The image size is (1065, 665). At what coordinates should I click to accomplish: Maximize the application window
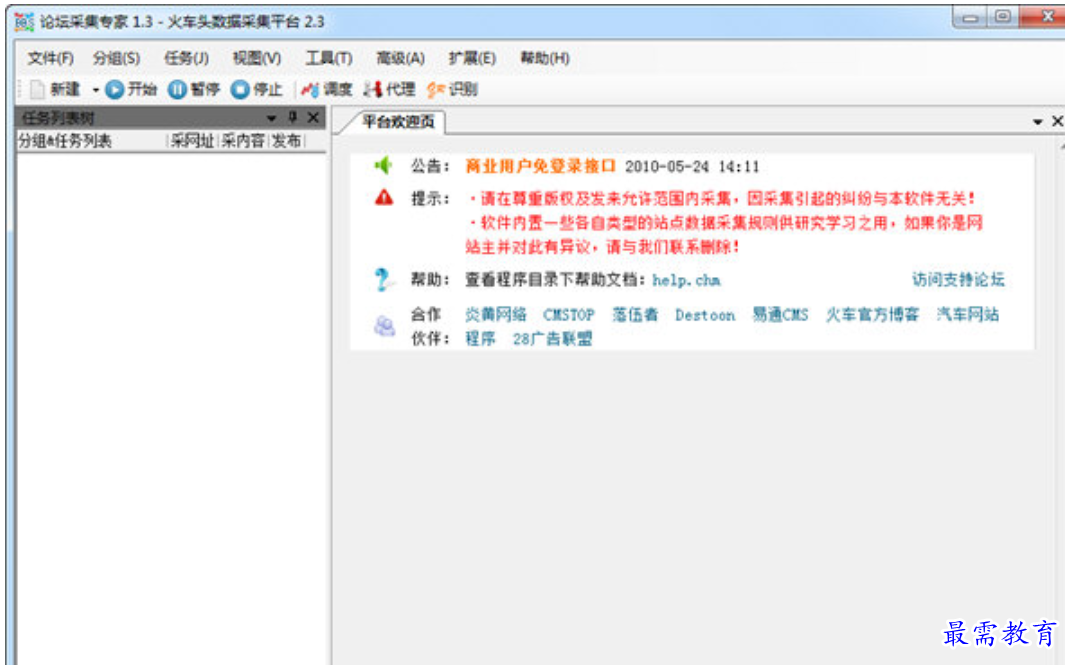pos(1003,17)
